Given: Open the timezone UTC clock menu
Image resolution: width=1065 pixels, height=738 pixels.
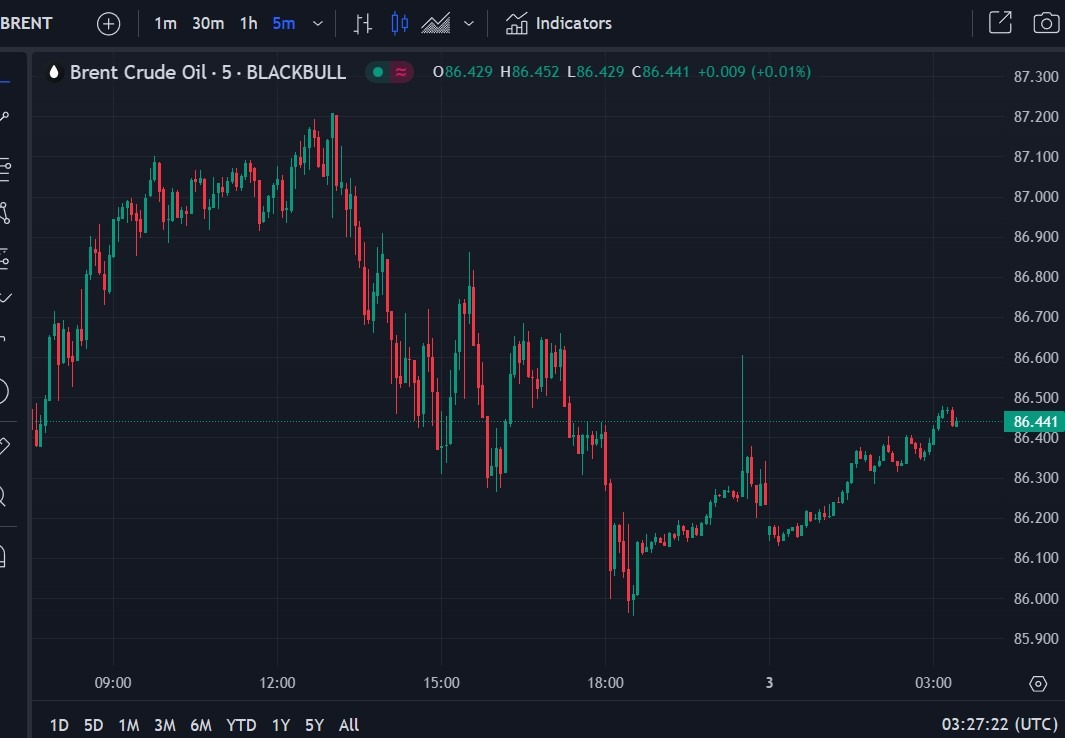Looking at the screenshot, I should tap(1000, 725).
